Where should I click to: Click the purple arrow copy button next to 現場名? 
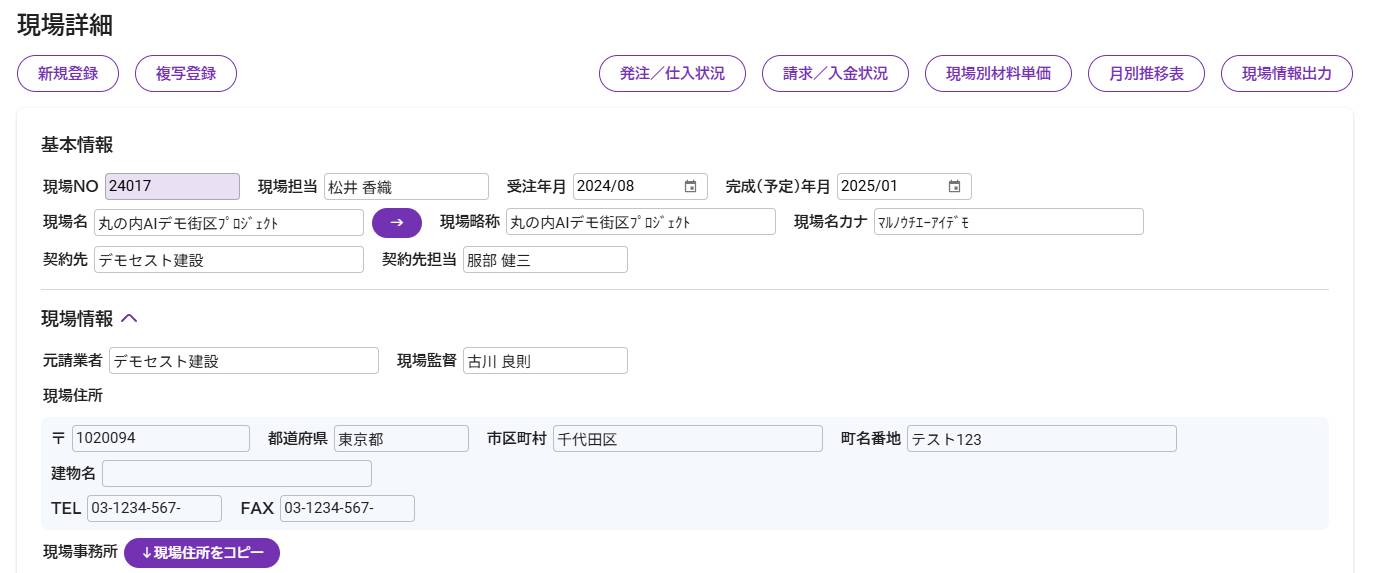397,222
